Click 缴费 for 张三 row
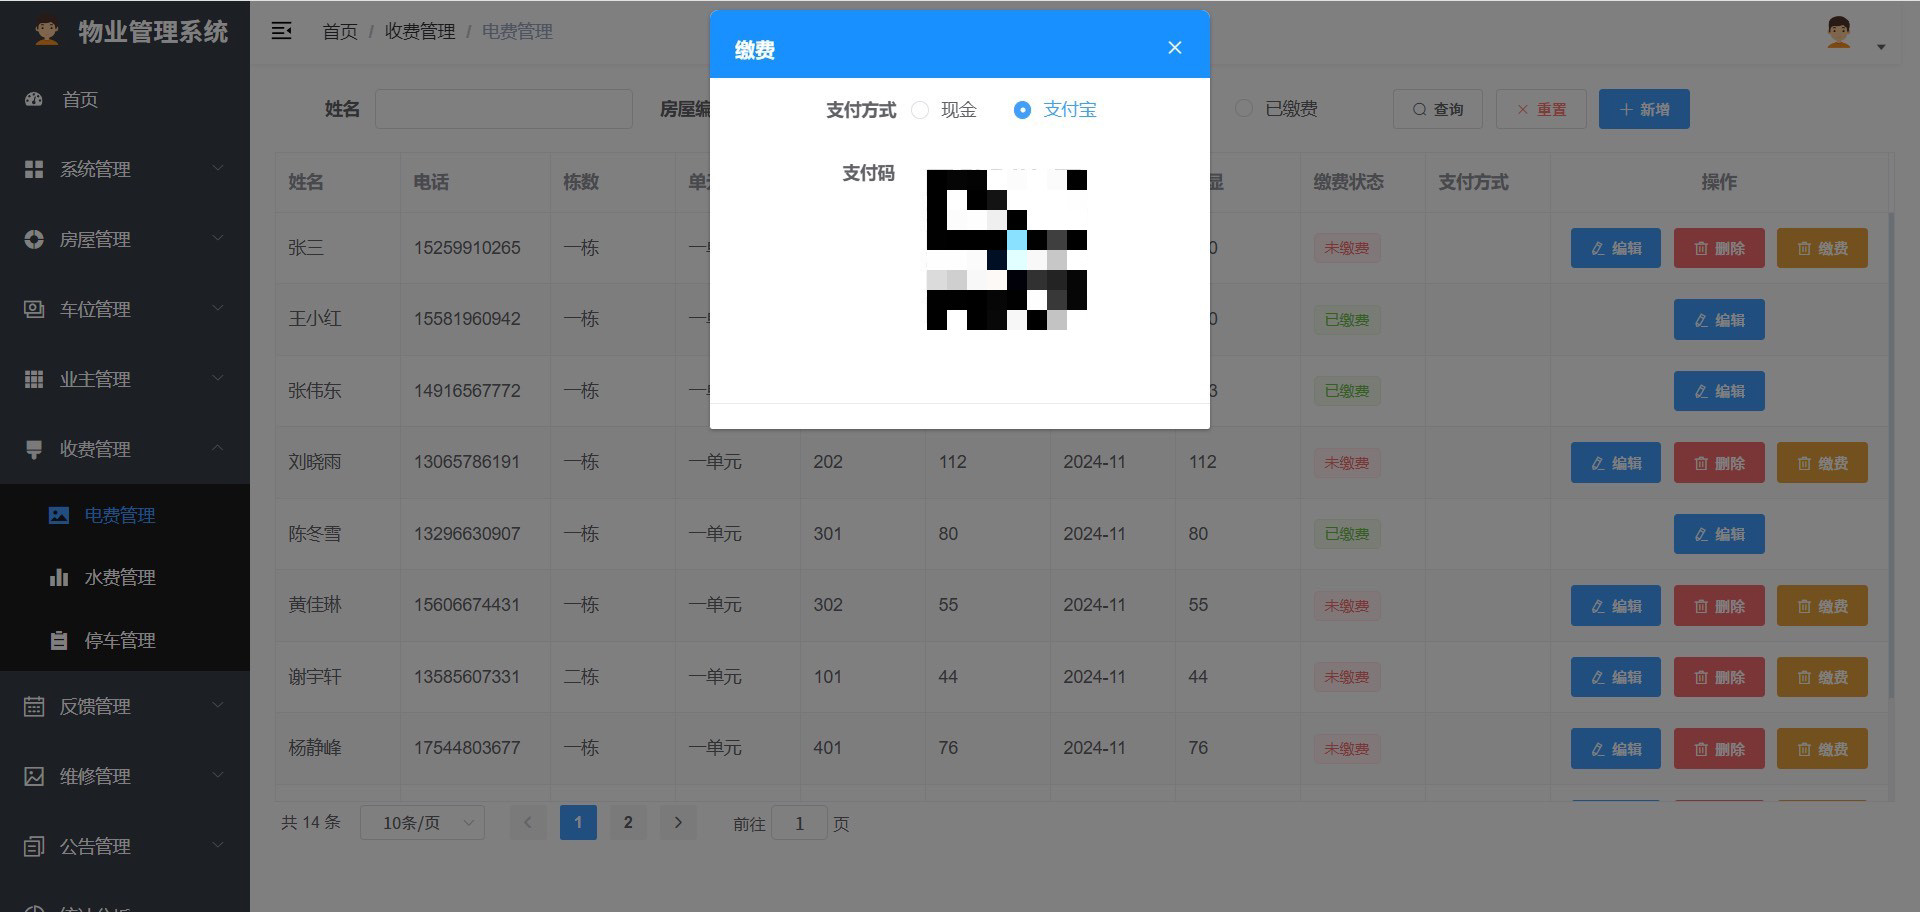 coord(1822,248)
